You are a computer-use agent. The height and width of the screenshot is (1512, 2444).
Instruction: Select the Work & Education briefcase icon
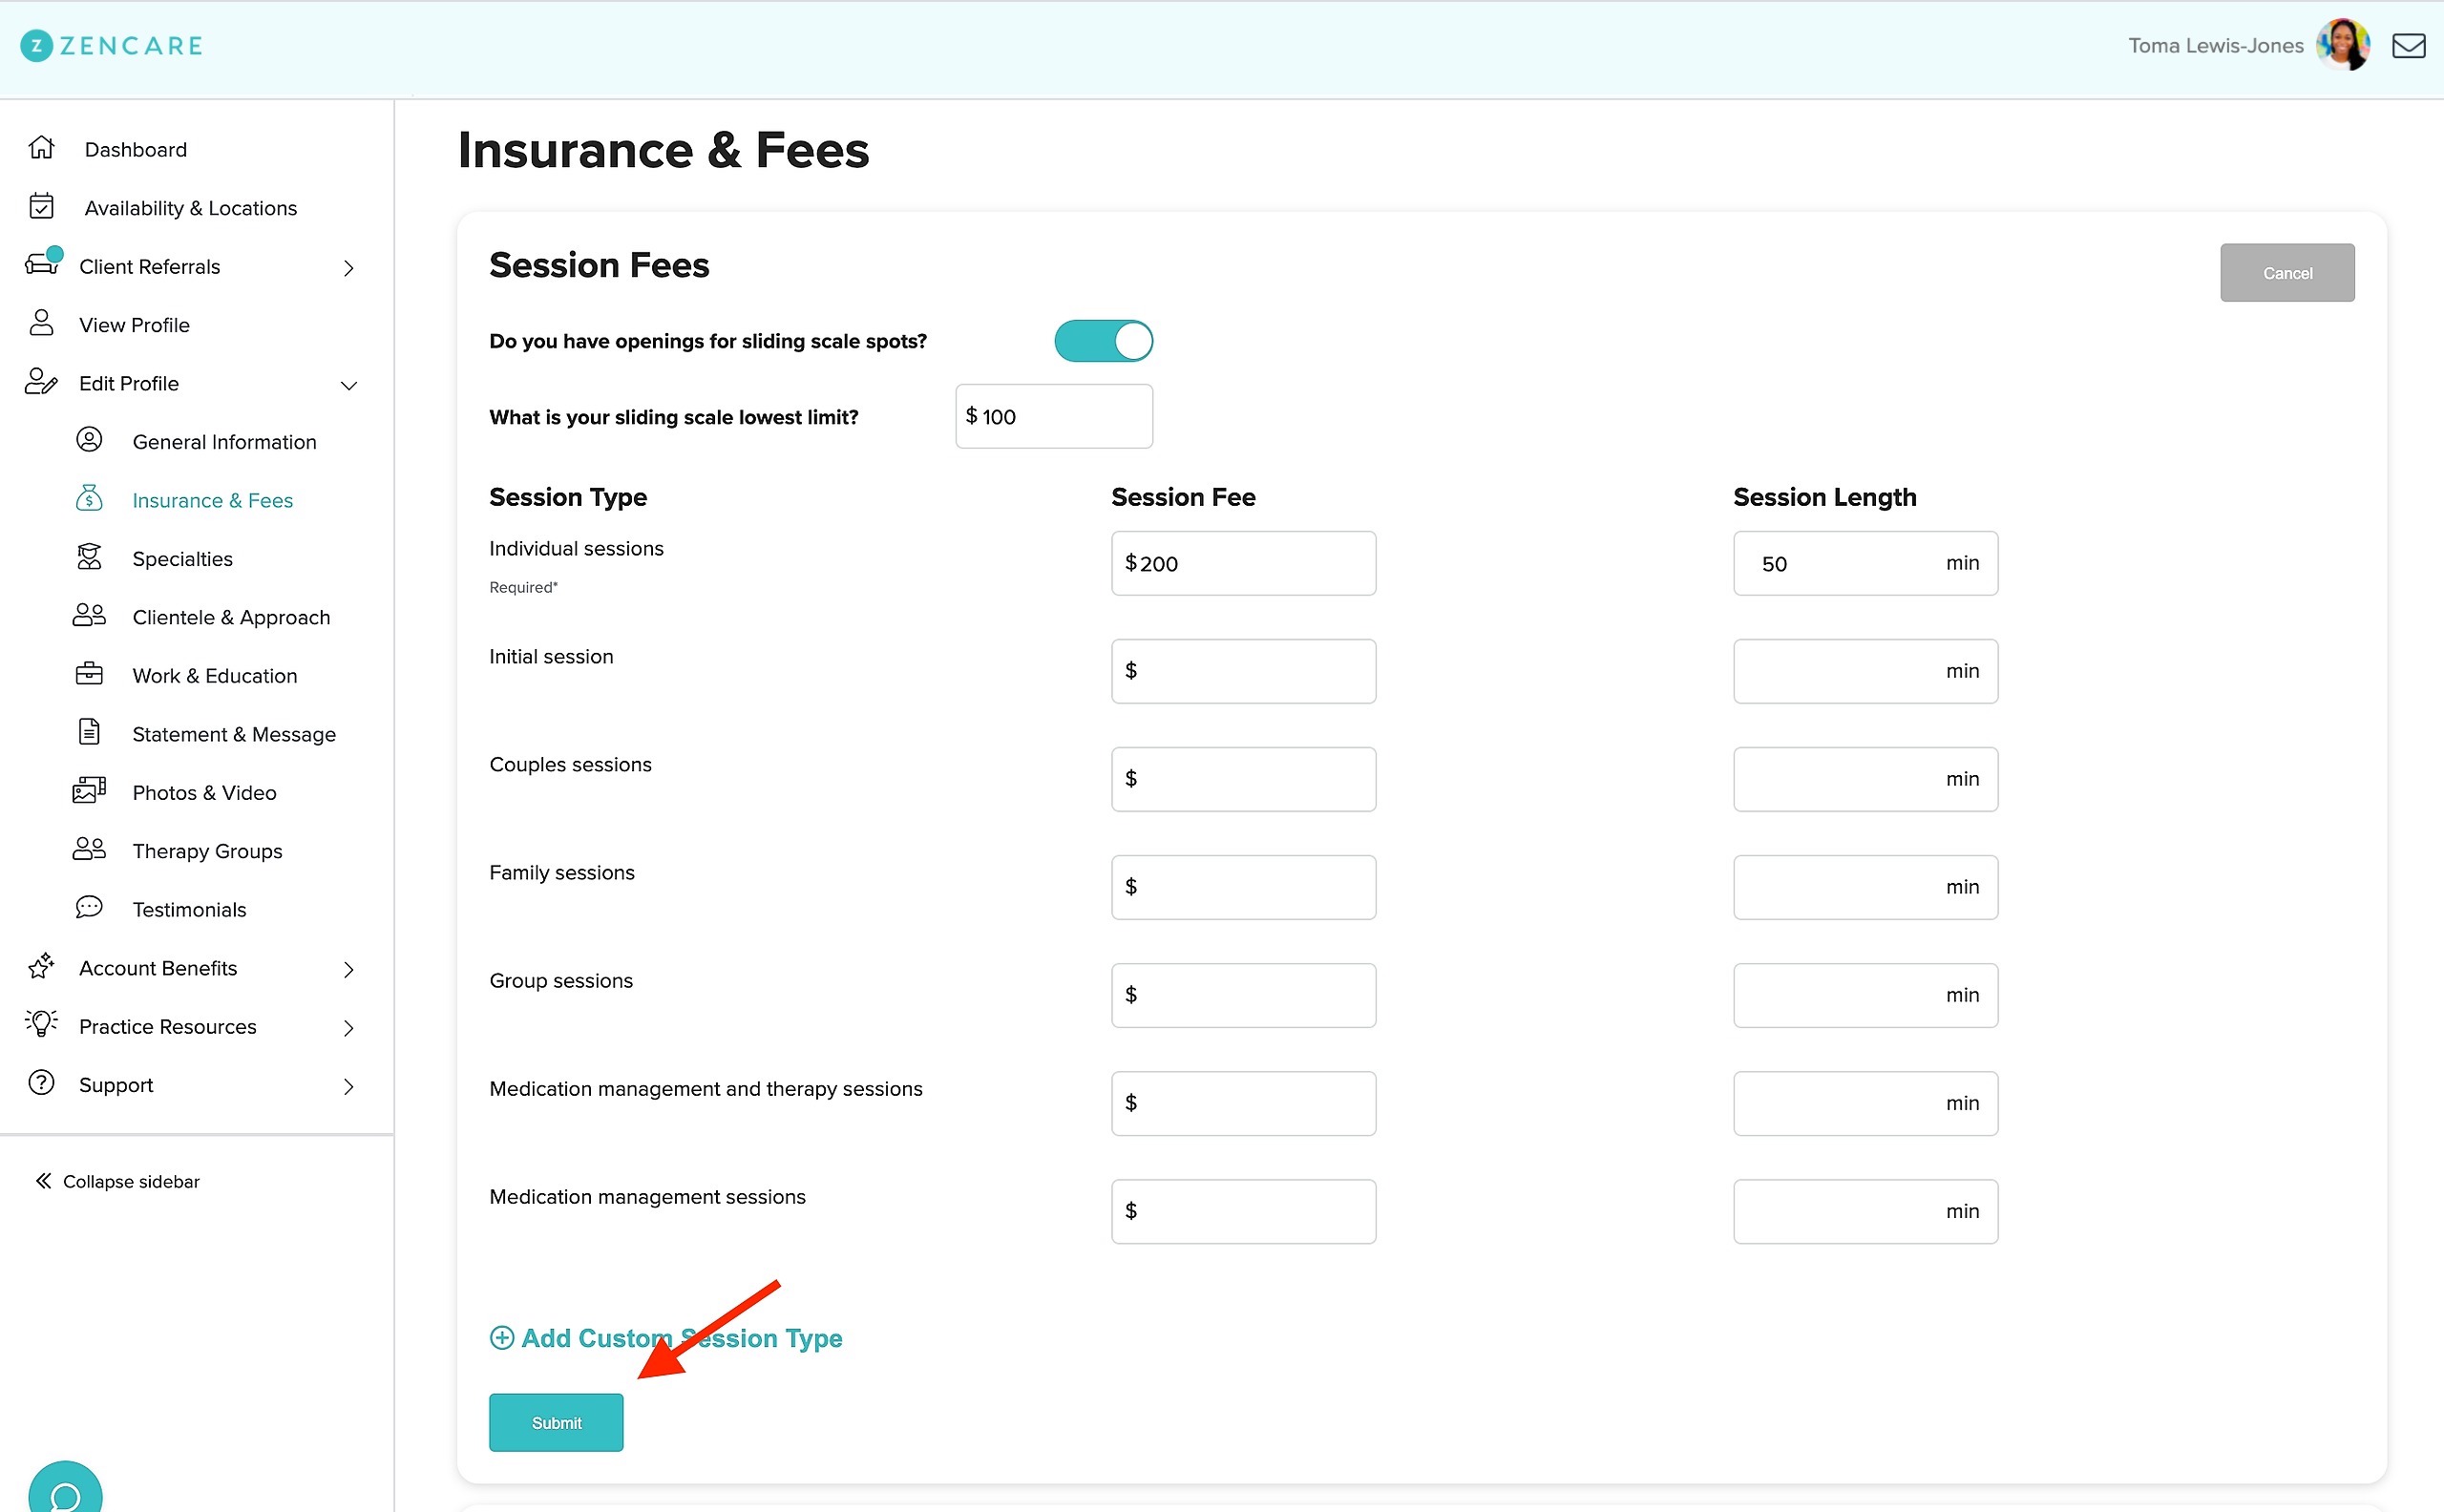89,674
